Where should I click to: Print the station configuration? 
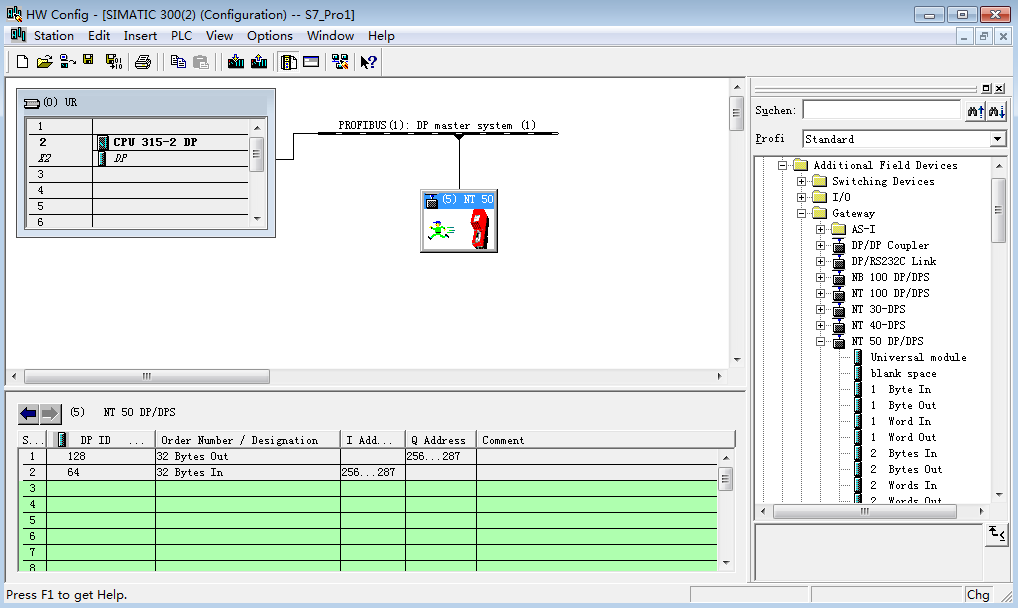(144, 61)
